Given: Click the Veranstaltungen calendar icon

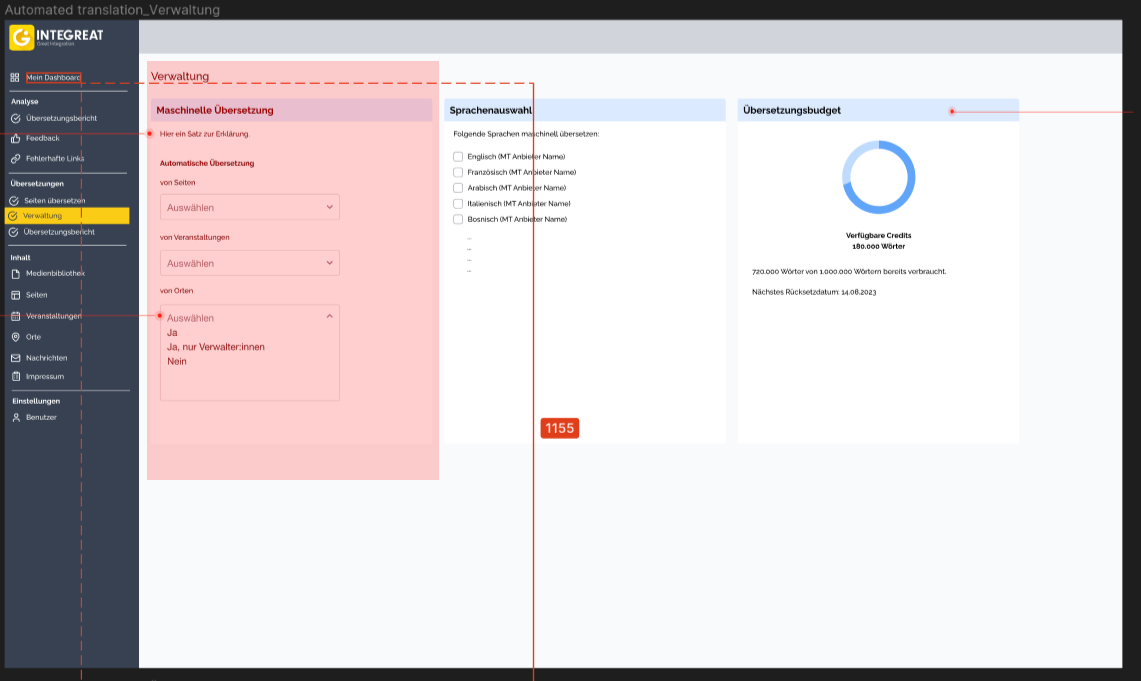Looking at the screenshot, I should click(15, 316).
